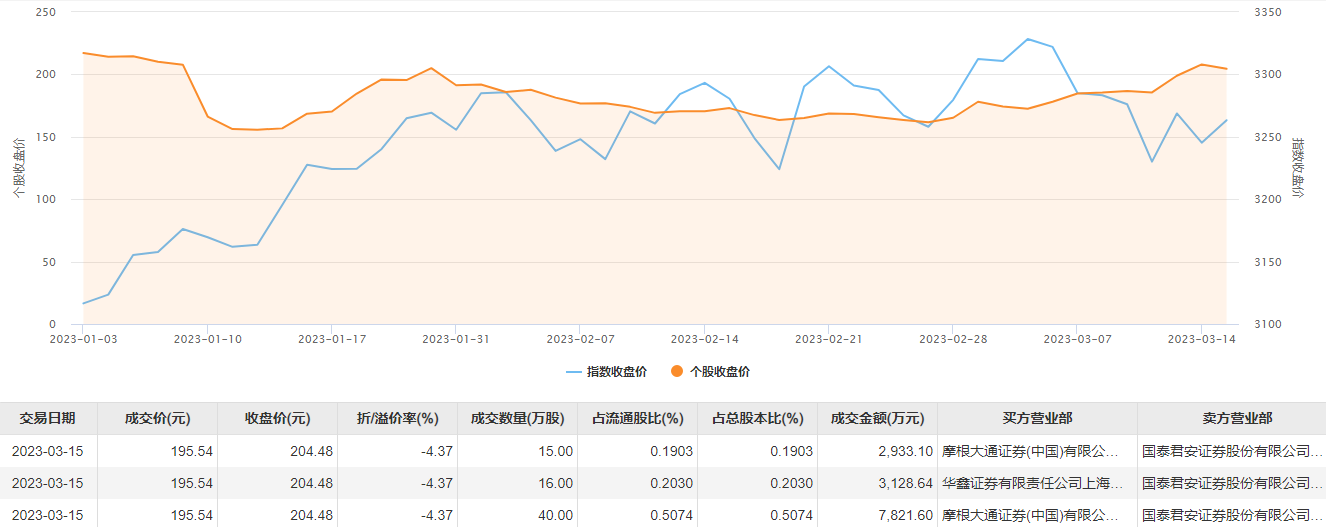Click the 2023-02-14 x-axis date label
Screen dimensions: 1326x527
point(704,339)
